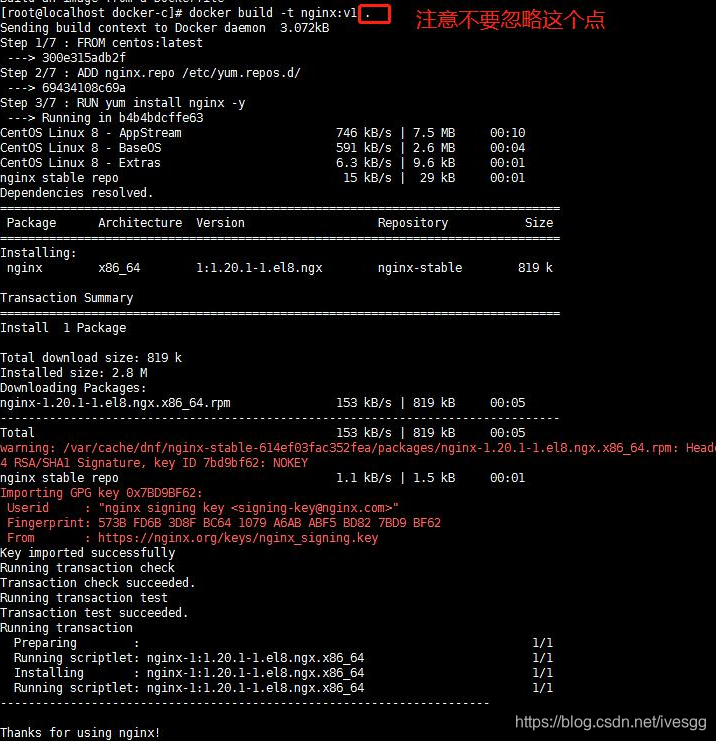The width and height of the screenshot is (716, 741).
Task: Click 'Thanks for using nginx!' line
Action: [x=80, y=733]
